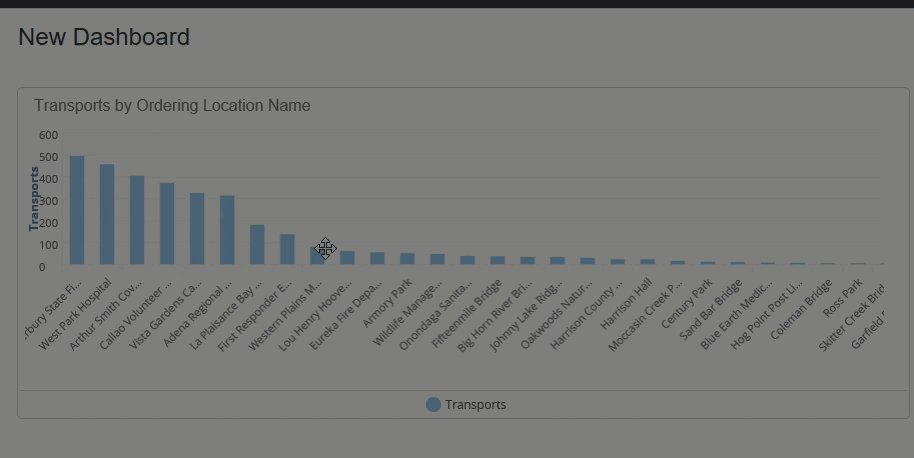Select the tallest bar in the chart
914x458 pixels.
77,210
